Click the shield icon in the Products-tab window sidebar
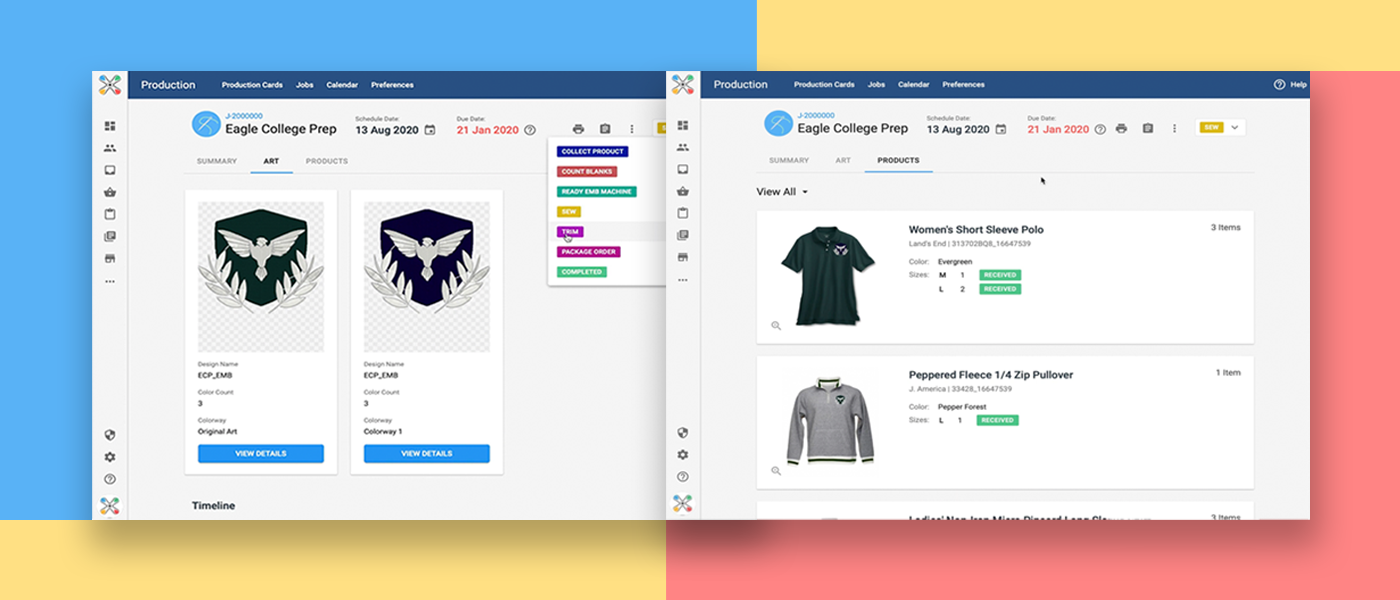The width and height of the screenshot is (1400, 600). pyautogui.click(x=683, y=433)
